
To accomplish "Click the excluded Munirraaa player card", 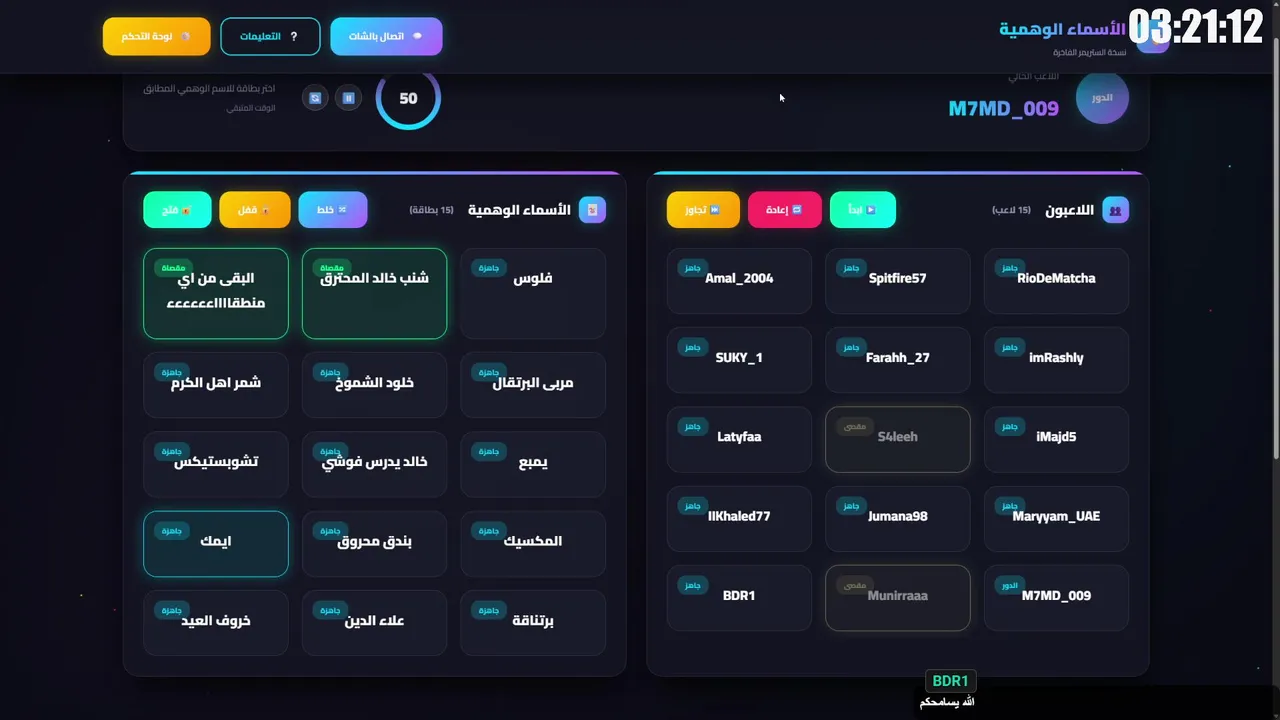I will tap(898, 598).
